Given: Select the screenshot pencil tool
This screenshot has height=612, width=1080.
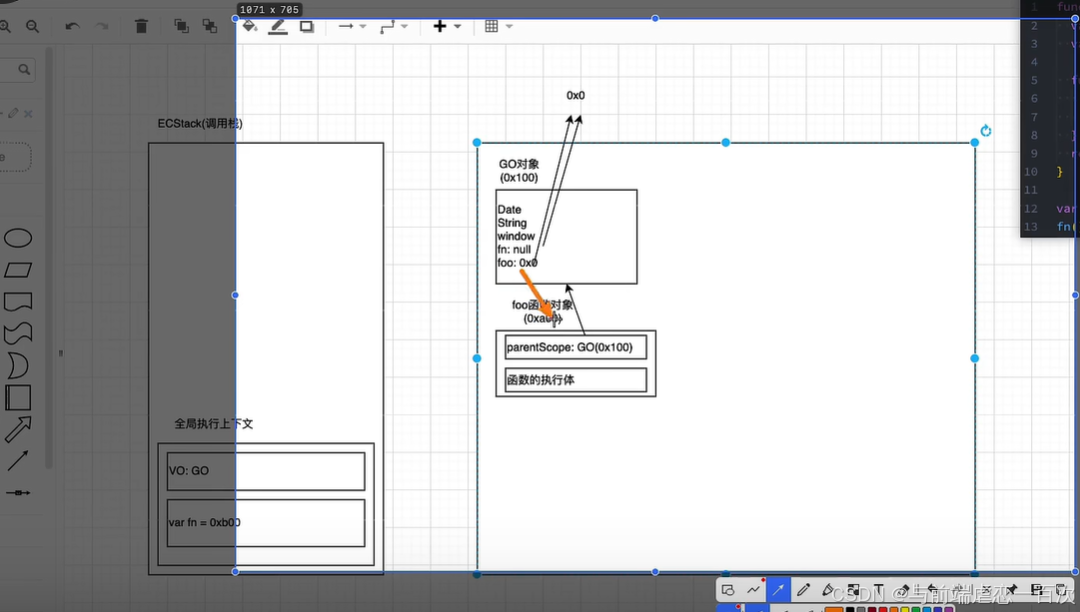Looking at the screenshot, I should 803,590.
